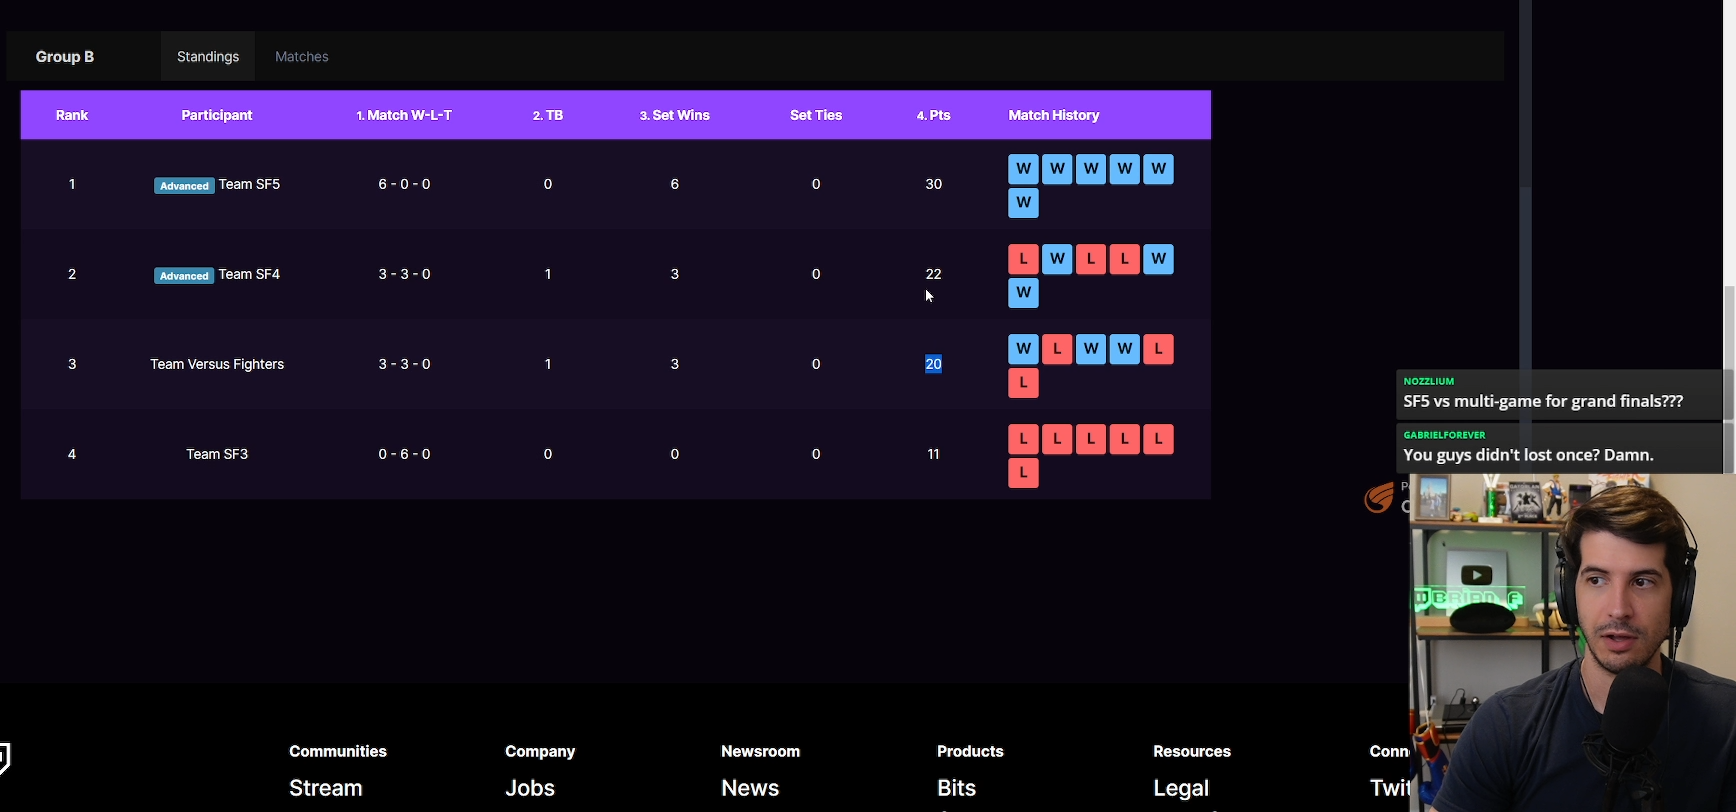Select the Standings tab
The width and height of the screenshot is (1736, 812).
tap(208, 57)
